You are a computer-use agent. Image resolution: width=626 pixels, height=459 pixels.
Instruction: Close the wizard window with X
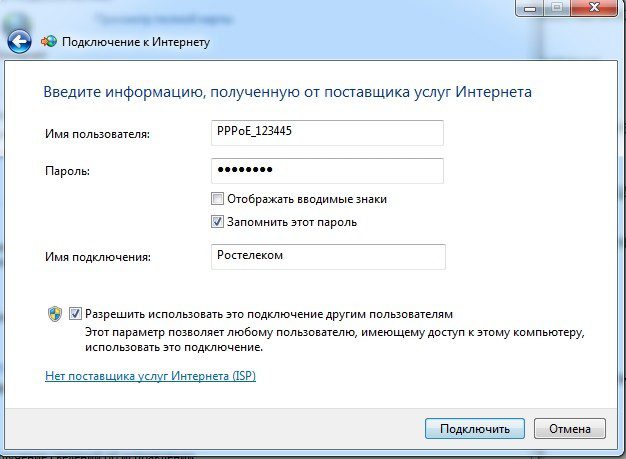[x=594, y=7]
